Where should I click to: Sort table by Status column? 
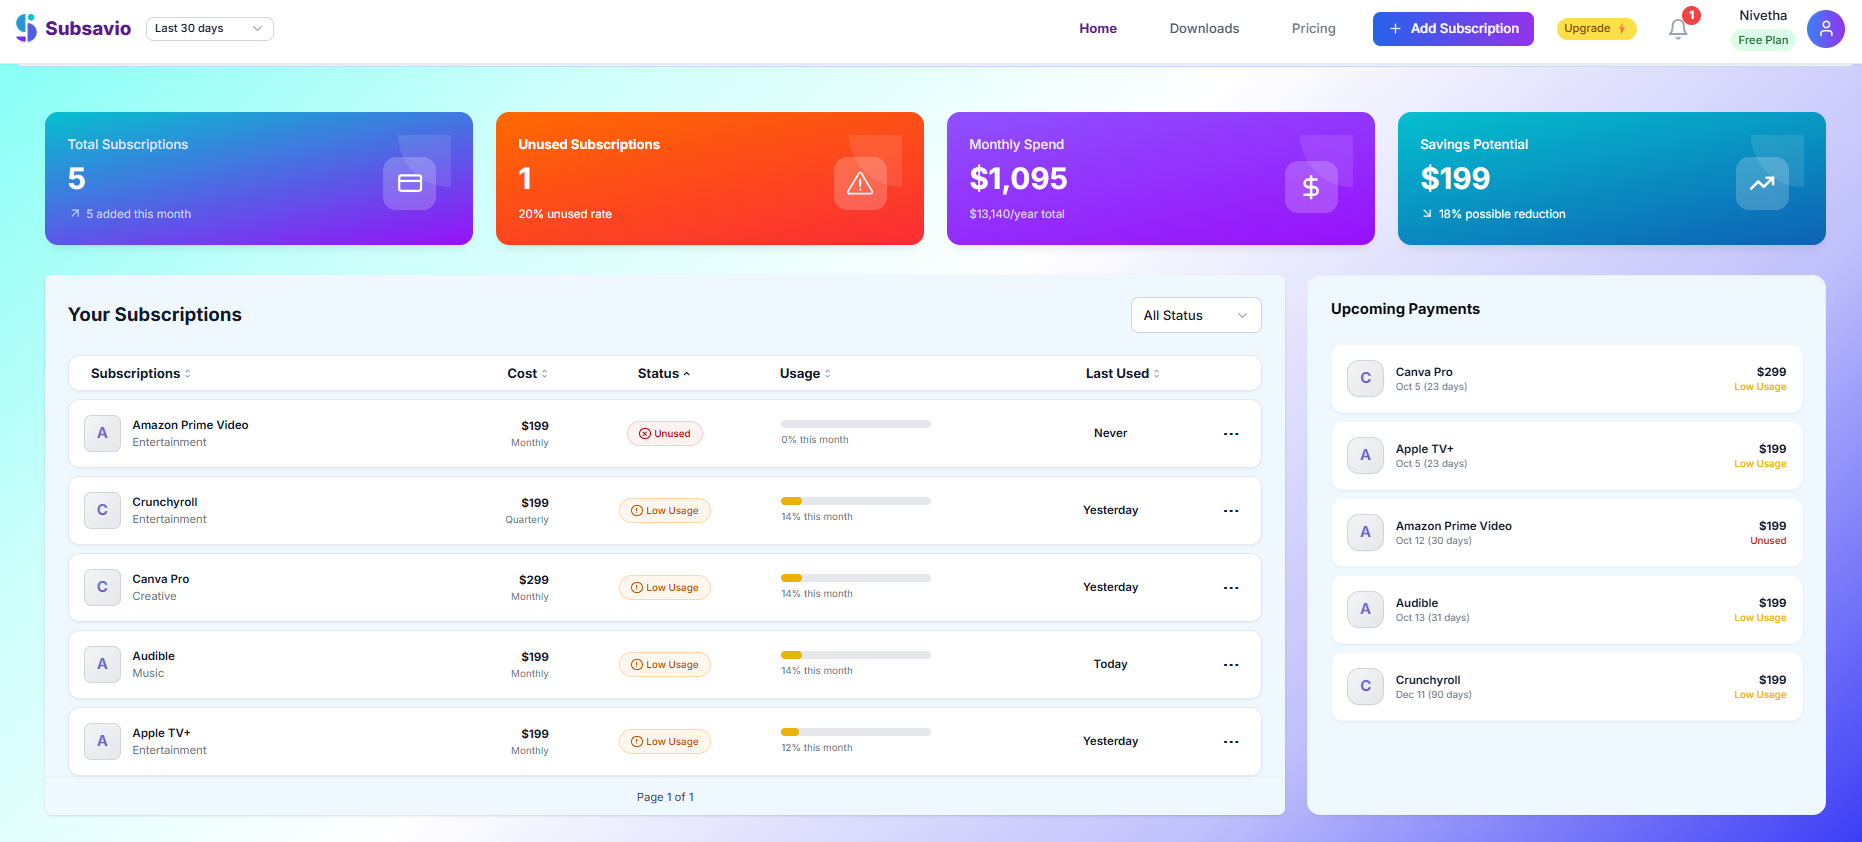coord(663,373)
